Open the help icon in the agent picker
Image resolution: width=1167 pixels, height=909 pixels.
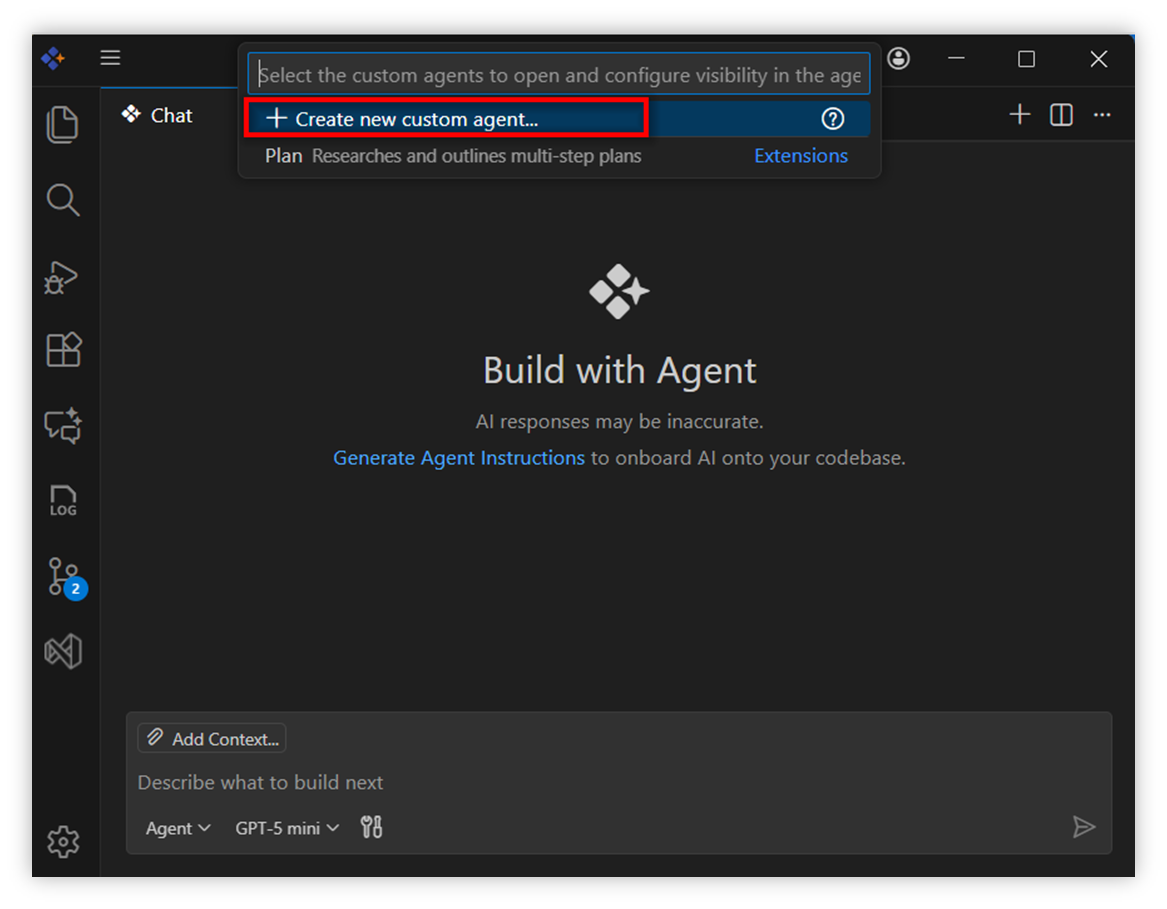click(833, 119)
